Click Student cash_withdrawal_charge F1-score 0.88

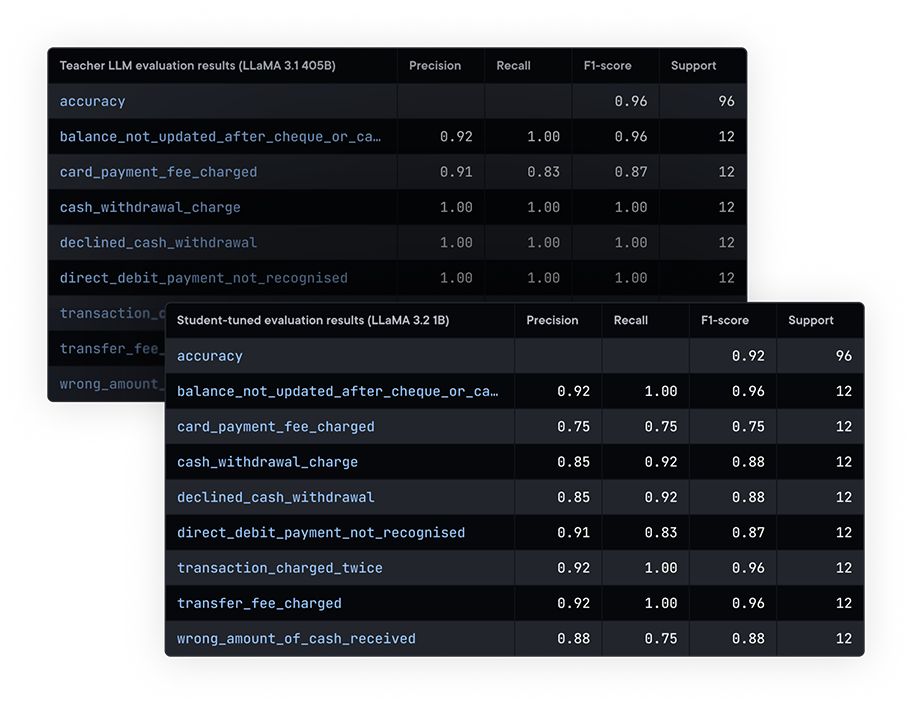point(748,462)
